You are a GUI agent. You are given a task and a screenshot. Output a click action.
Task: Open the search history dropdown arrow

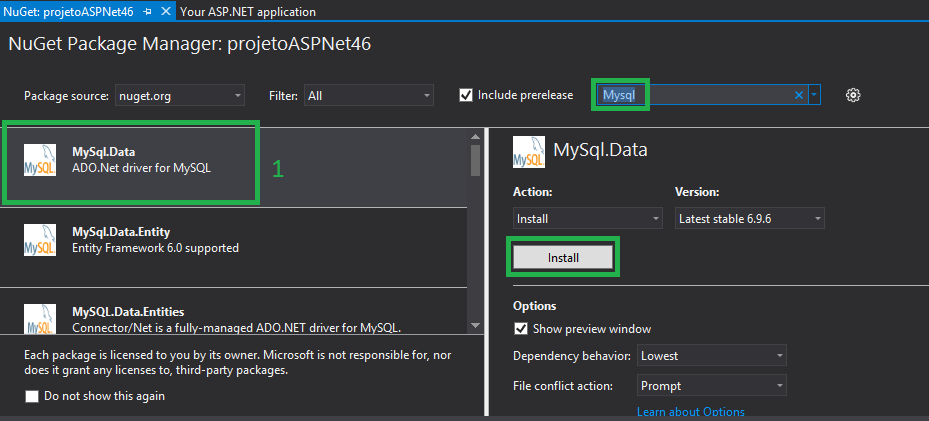click(815, 95)
